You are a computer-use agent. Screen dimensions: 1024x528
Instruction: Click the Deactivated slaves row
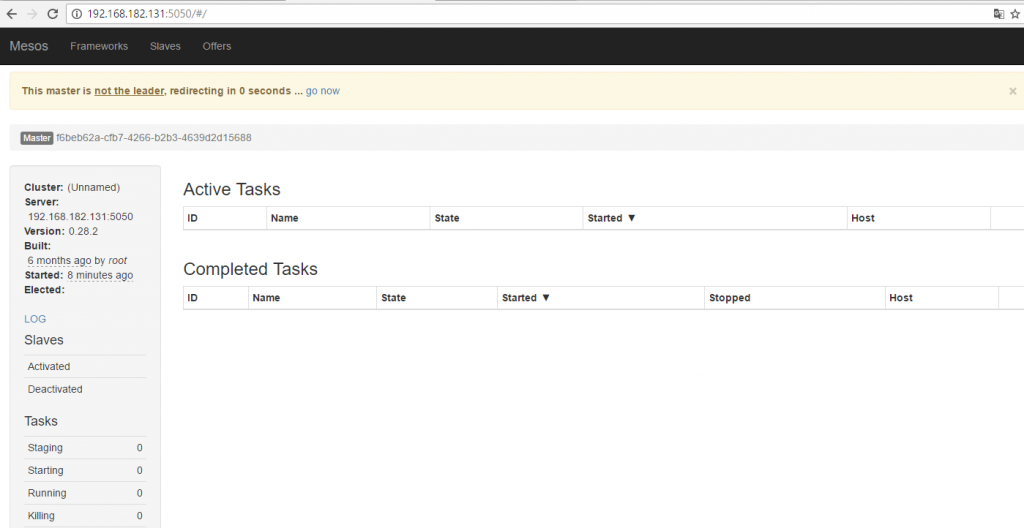pyautogui.click(x=85, y=389)
